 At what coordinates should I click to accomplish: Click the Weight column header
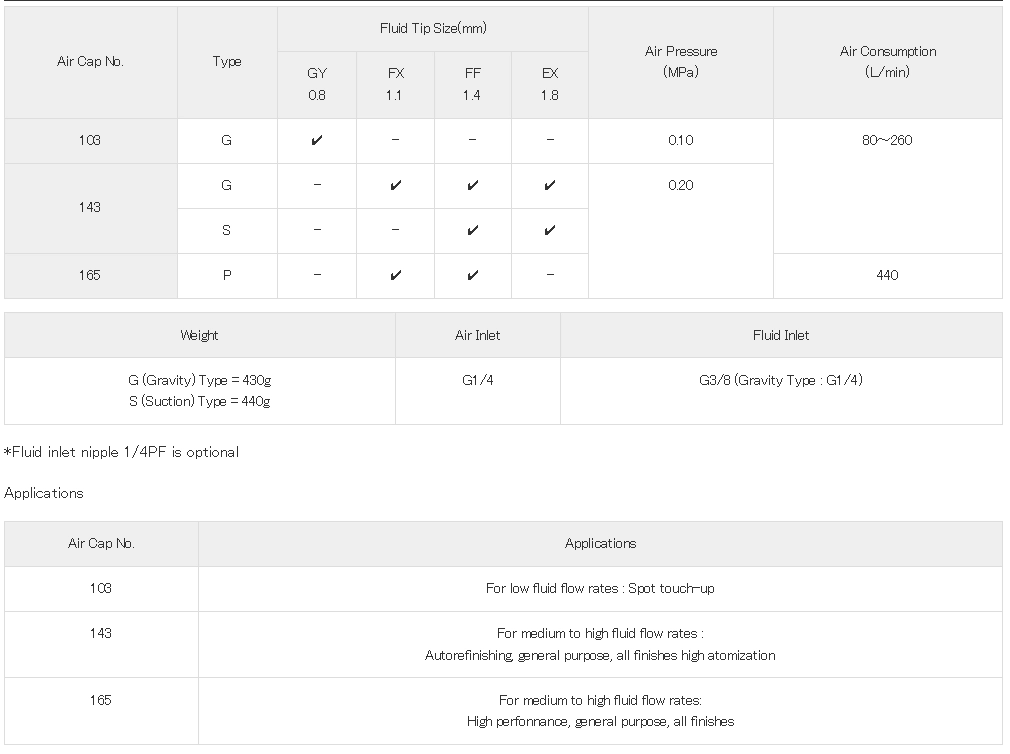coord(199,336)
